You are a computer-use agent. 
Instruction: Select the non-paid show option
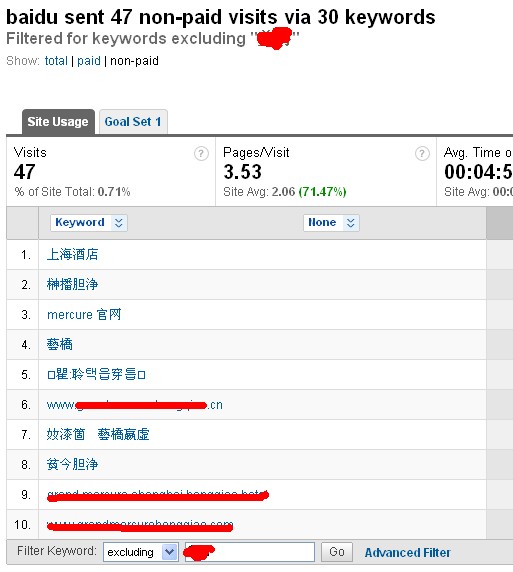(x=134, y=61)
